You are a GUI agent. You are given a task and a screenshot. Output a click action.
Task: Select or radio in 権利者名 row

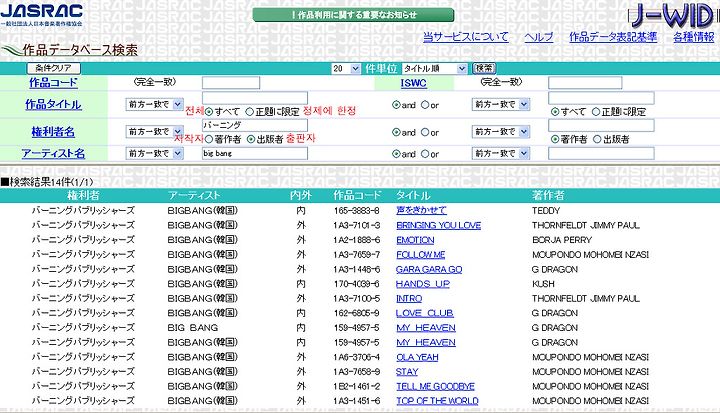425,133
